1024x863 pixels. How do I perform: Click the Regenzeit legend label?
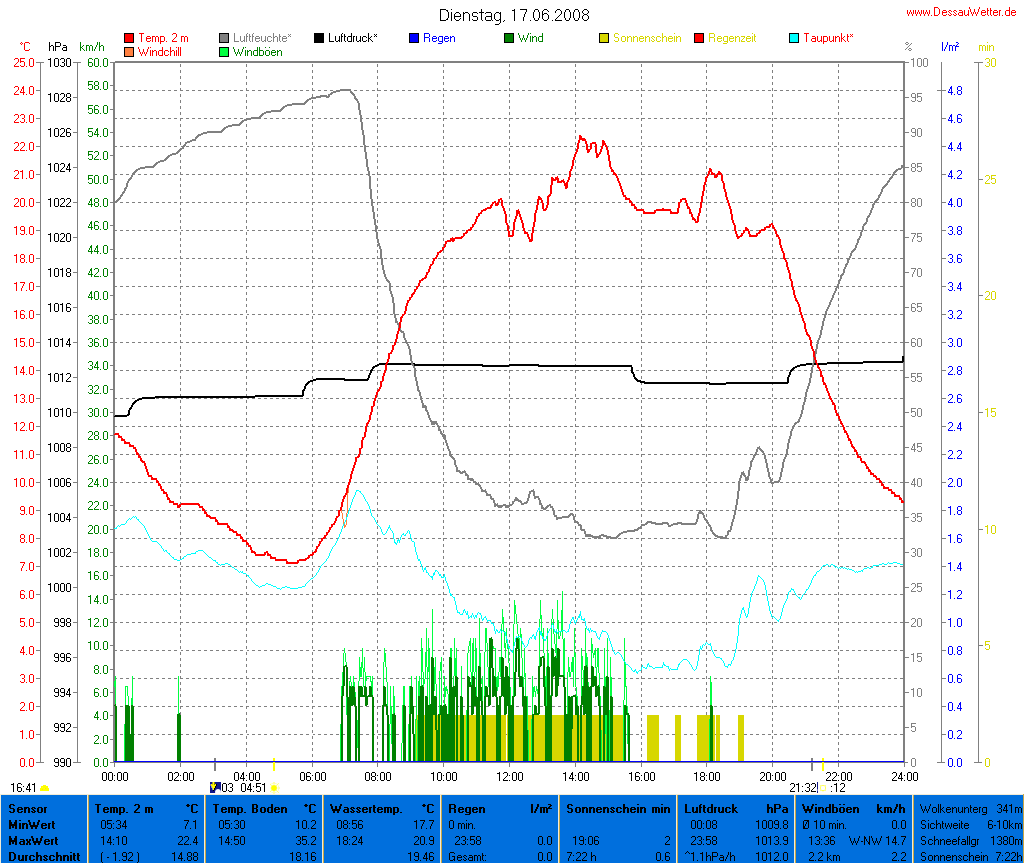point(732,38)
